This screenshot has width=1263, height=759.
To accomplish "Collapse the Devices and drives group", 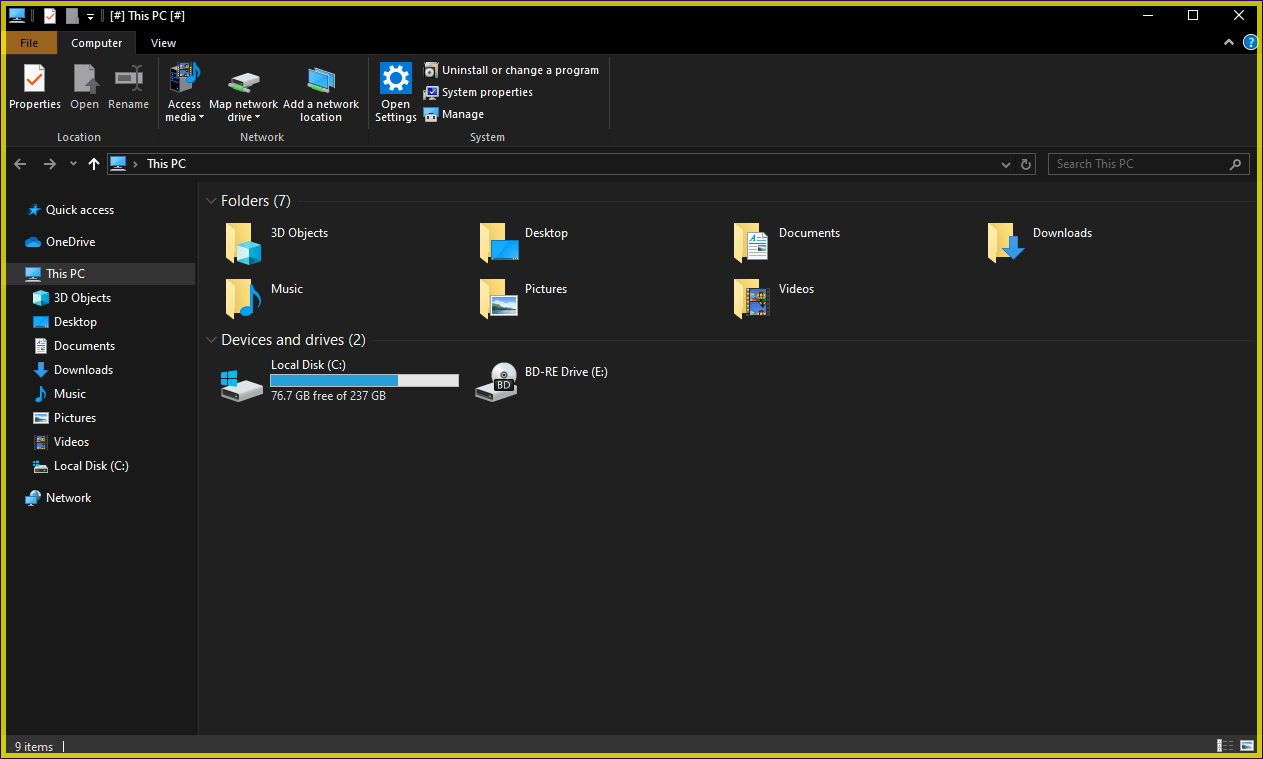I will click(x=211, y=340).
